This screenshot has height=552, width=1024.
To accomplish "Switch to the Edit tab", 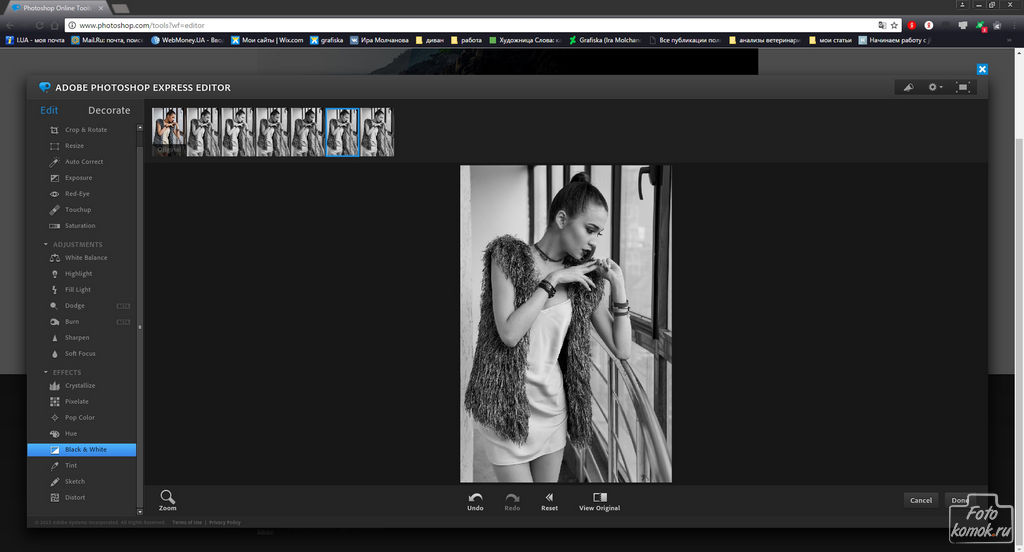I will tap(49, 110).
